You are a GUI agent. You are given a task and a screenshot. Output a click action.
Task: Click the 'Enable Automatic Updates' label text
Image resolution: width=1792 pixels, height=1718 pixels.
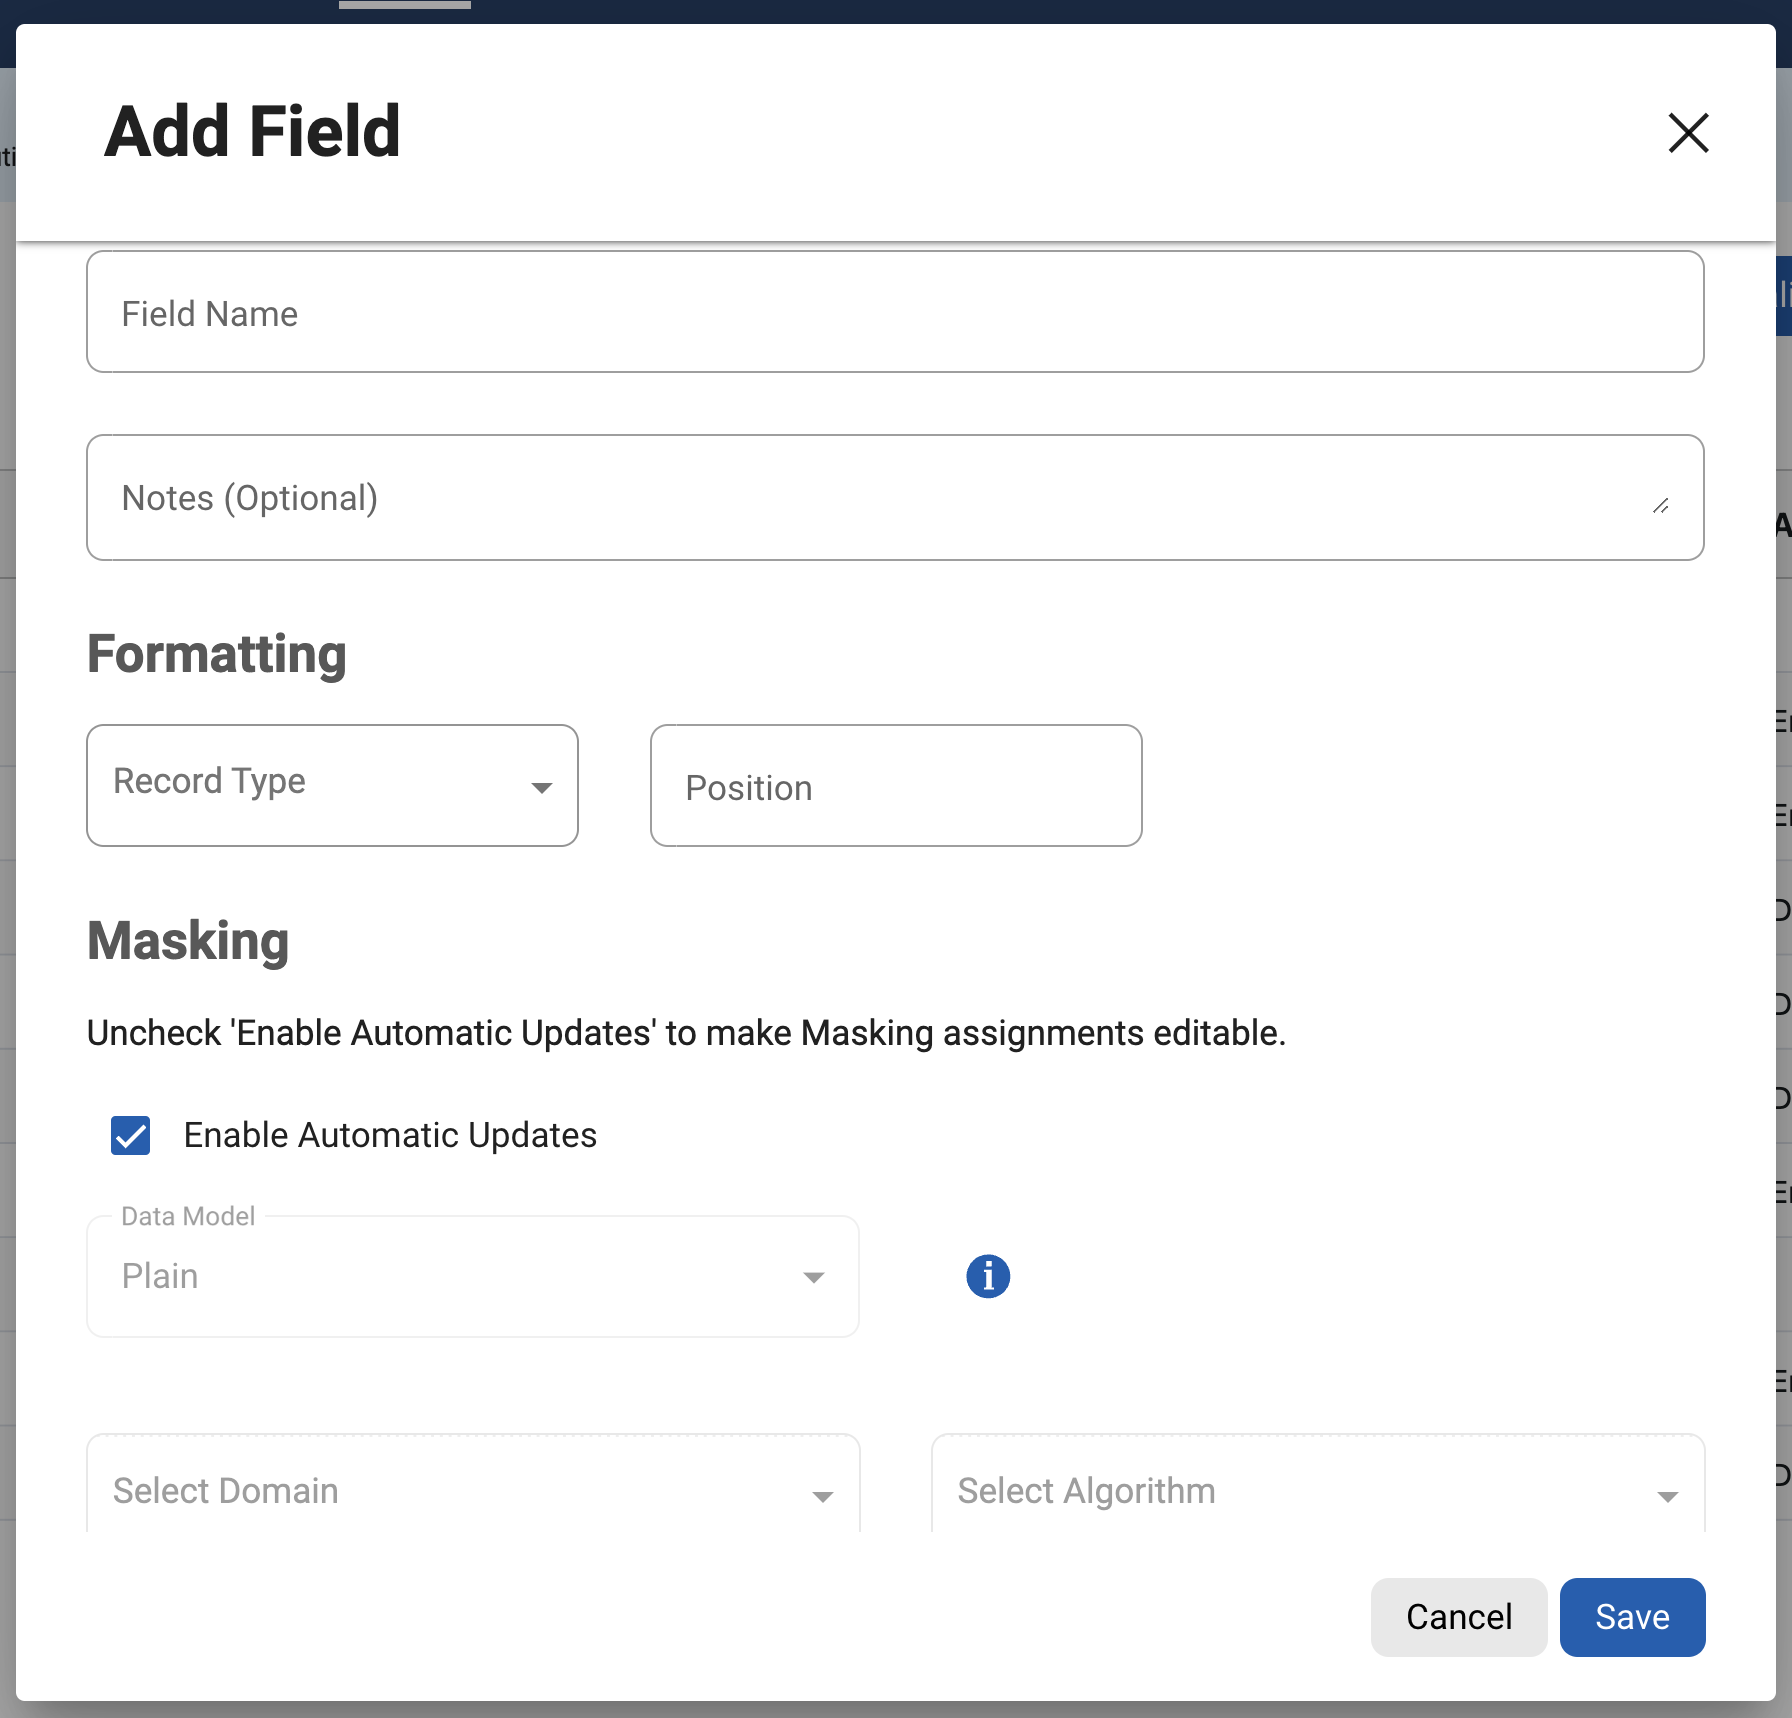(x=390, y=1136)
